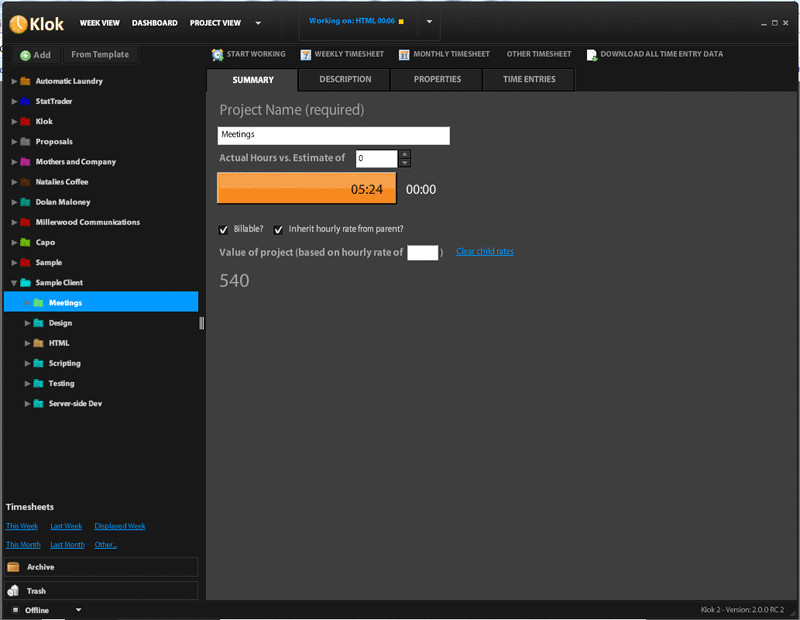Click the Estimate hours number field
This screenshot has width=800, height=620.
pyautogui.click(x=377, y=158)
